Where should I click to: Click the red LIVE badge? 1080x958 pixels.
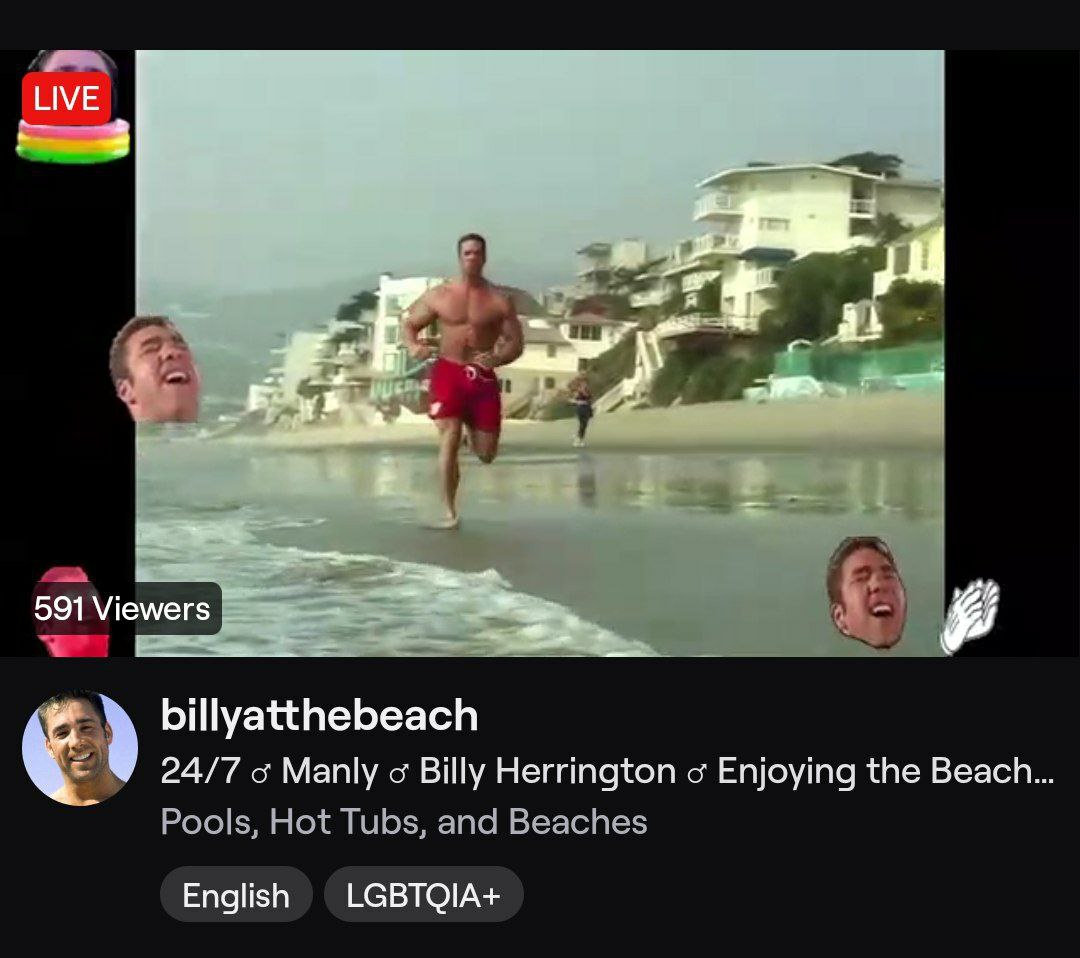coord(66,98)
